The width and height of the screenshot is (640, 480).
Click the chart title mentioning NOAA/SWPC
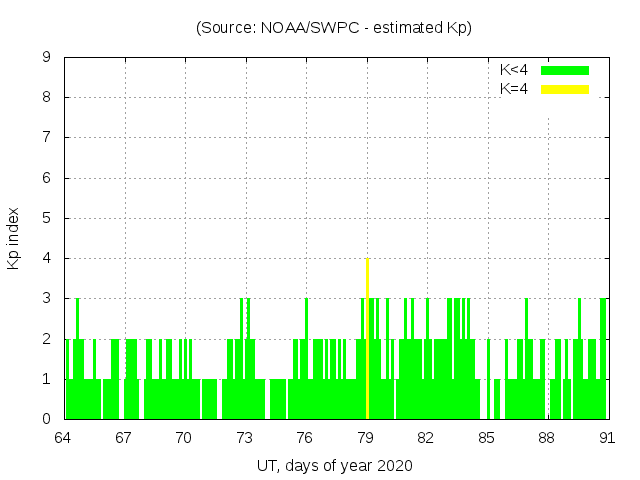pos(334,28)
